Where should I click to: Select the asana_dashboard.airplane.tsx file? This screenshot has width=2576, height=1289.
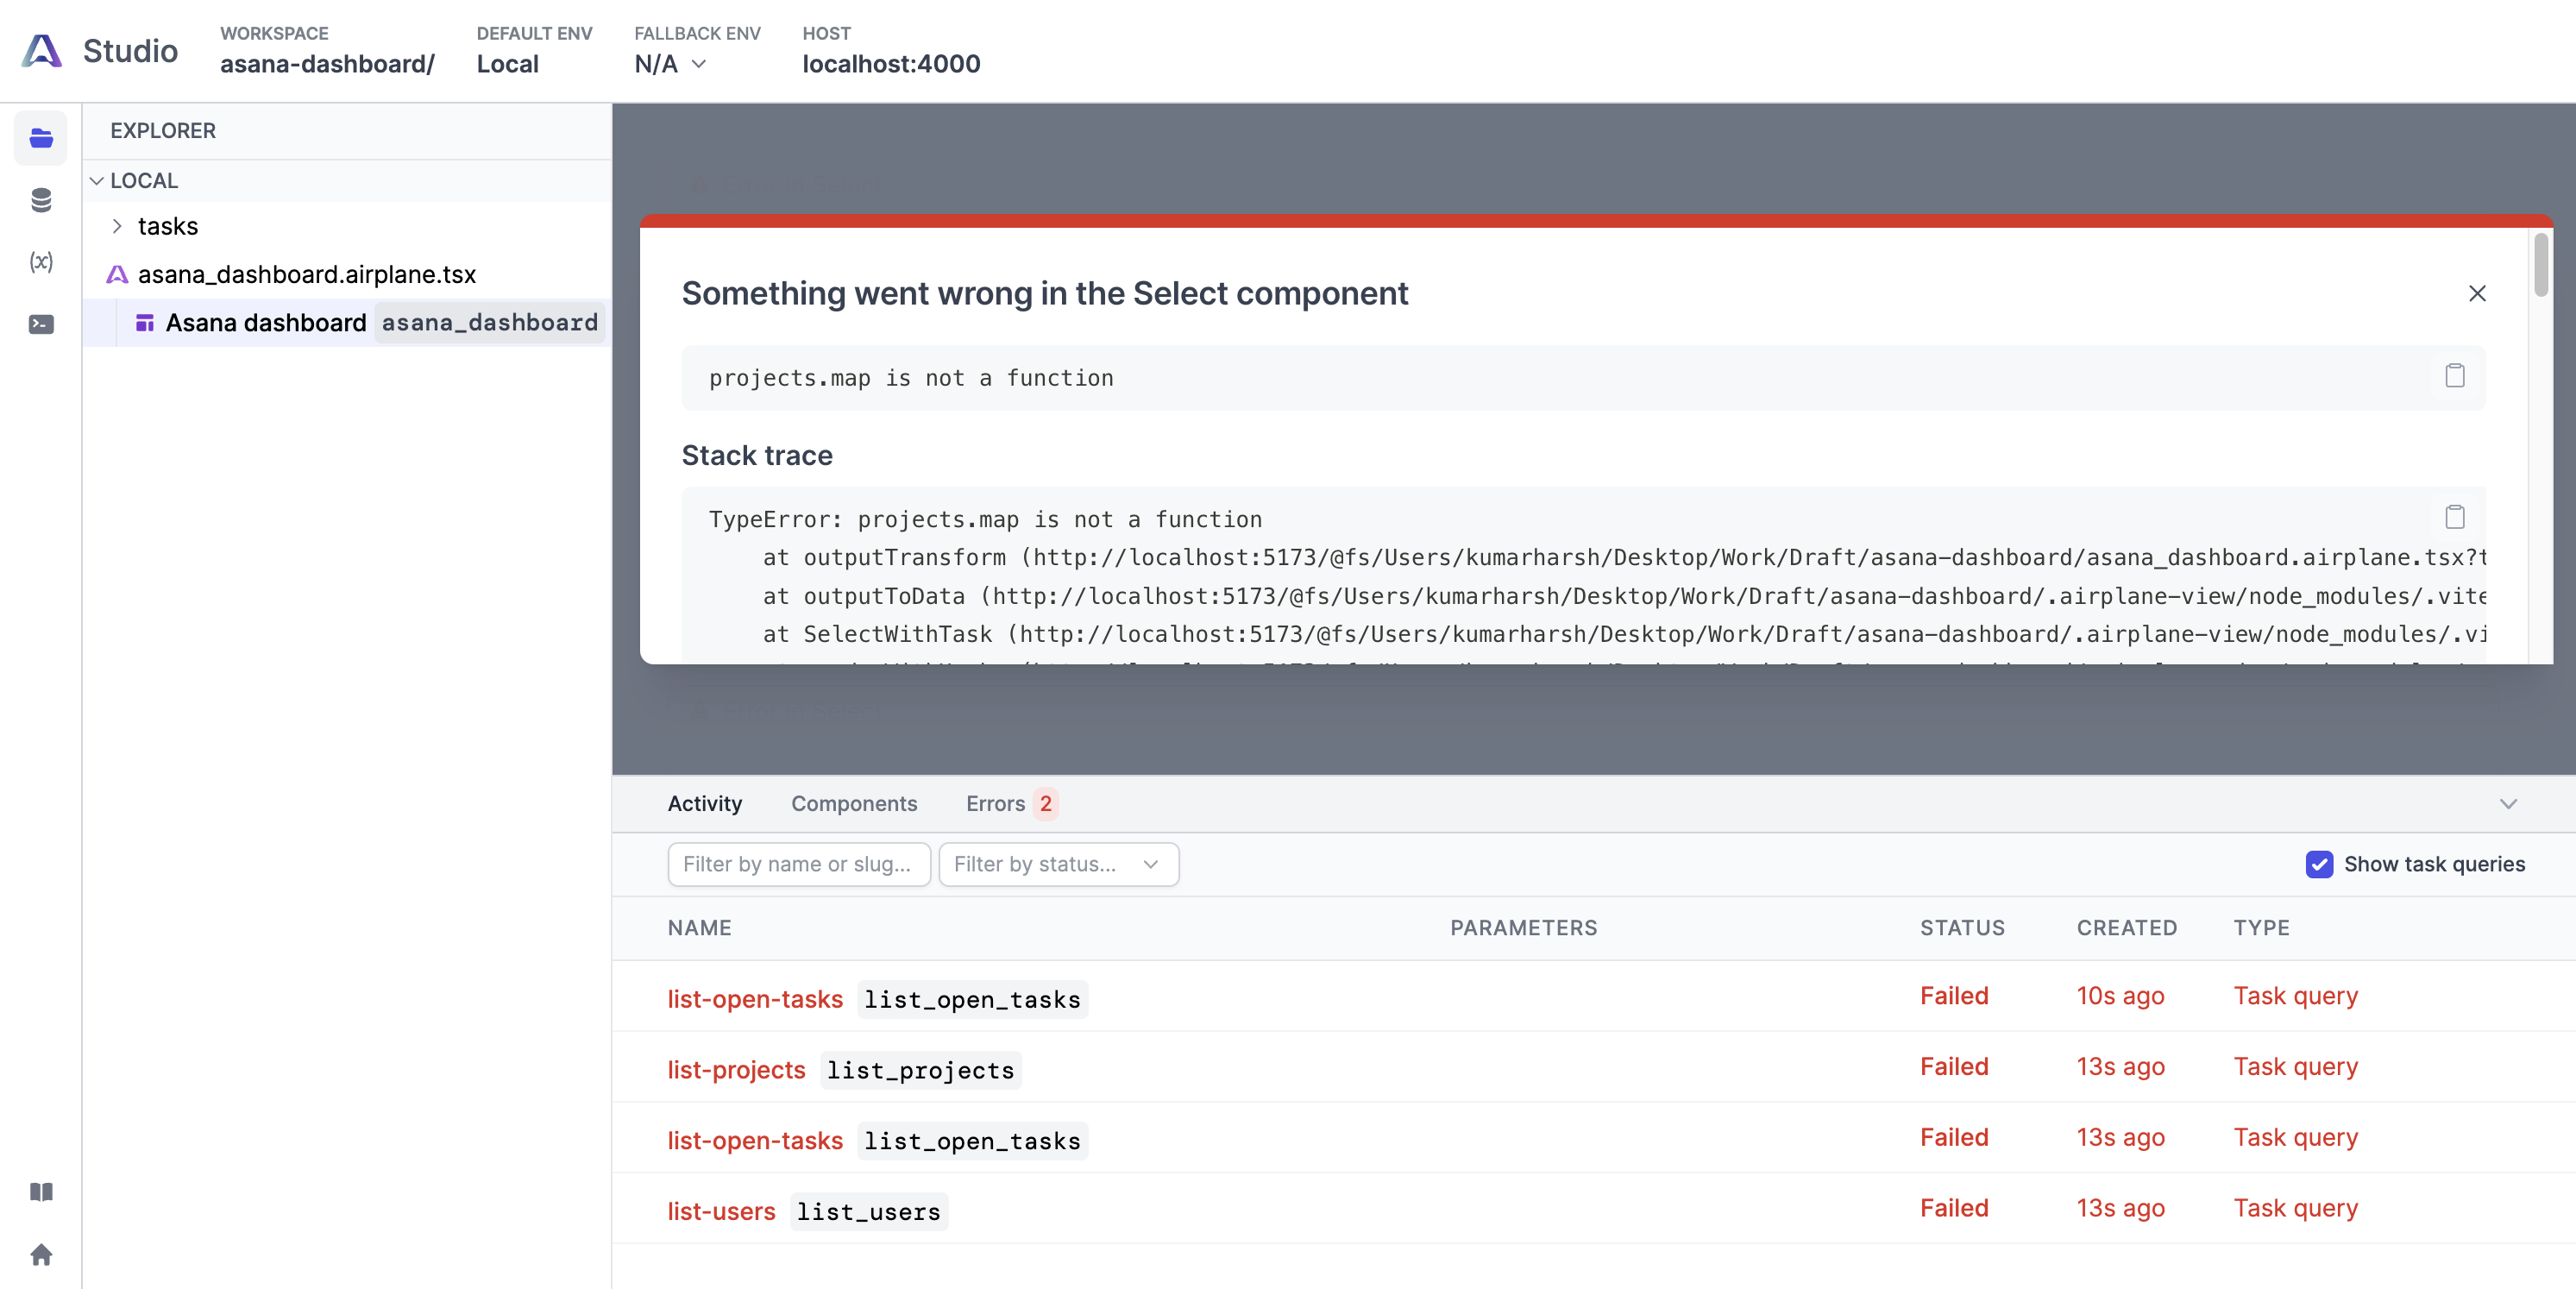pyautogui.click(x=306, y=274)
